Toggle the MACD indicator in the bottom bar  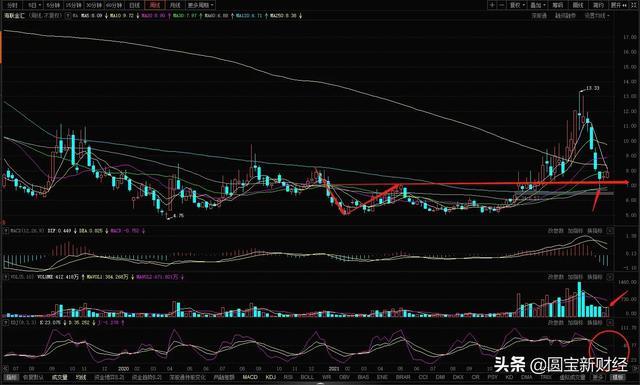[250, 377]
